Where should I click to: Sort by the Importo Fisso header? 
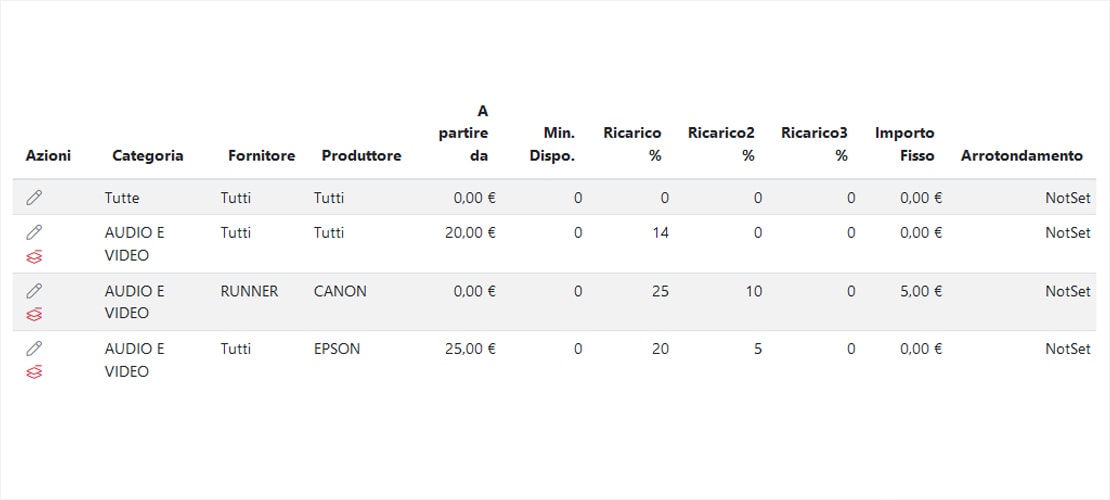[905, 144]
